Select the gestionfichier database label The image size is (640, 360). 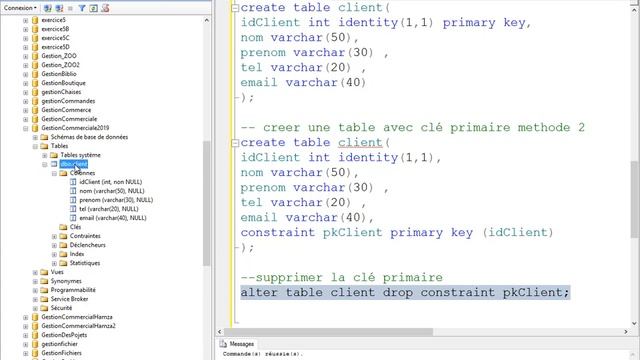click(60, 344)
